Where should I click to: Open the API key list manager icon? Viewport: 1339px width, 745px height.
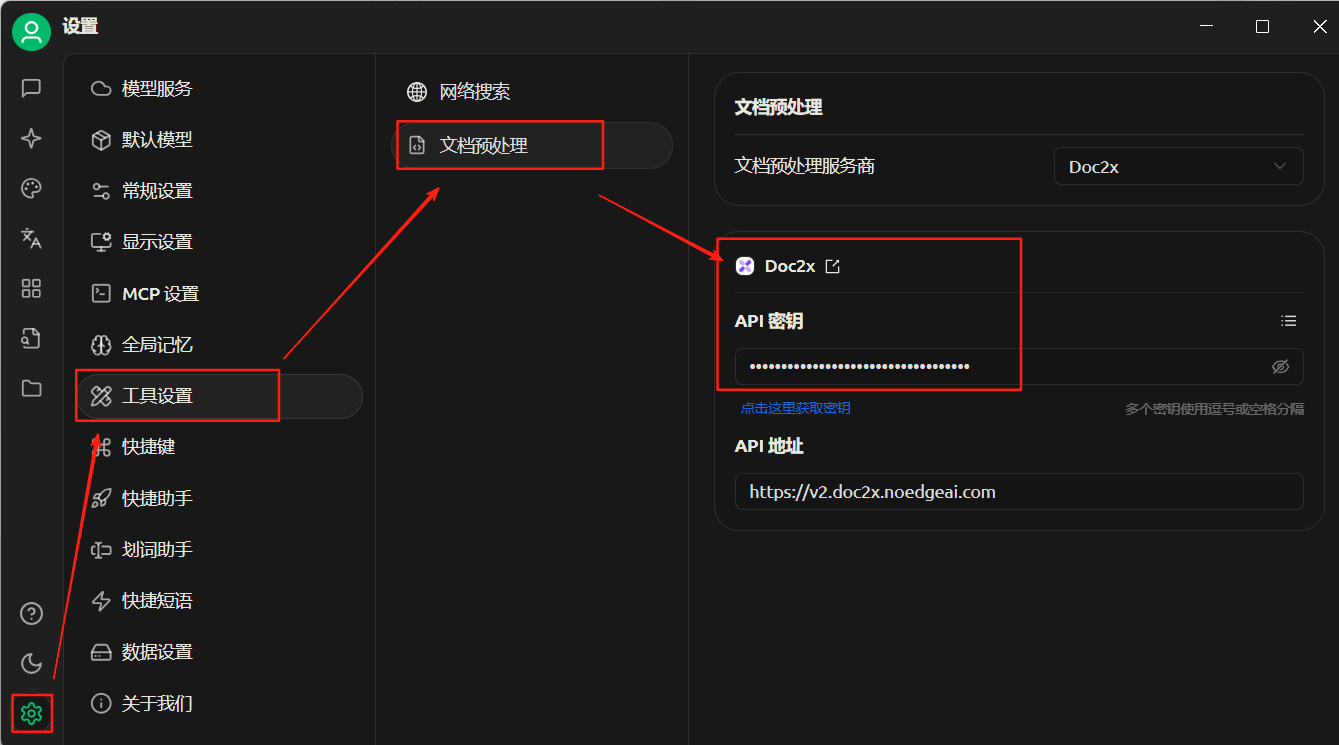click(x=1289, y=321)
